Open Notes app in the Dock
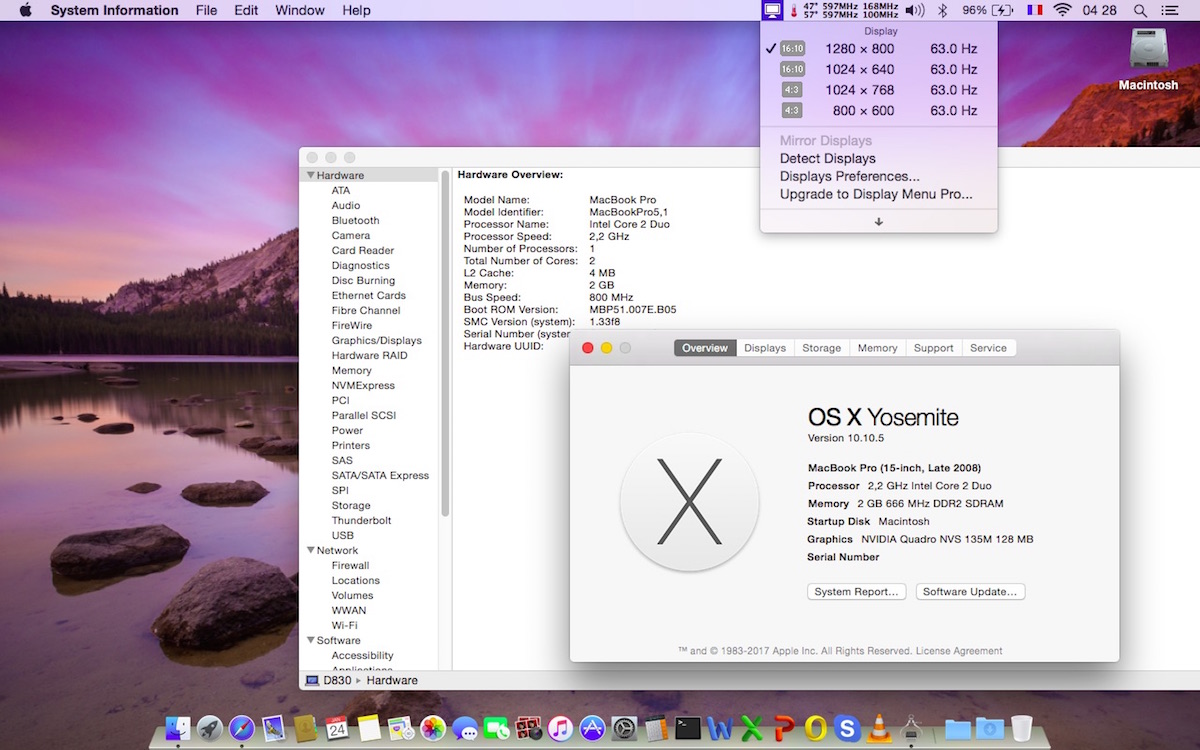Screen dimensions: 1200x750 368,729
